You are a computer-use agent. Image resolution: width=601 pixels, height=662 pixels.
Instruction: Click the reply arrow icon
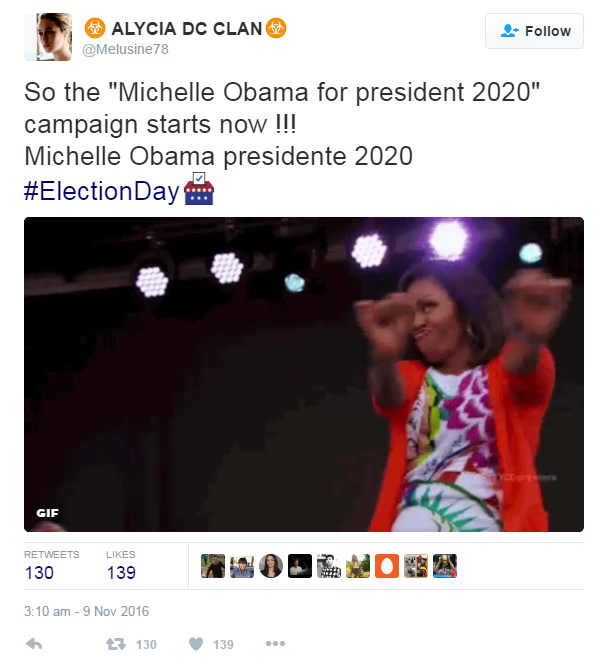(33, 644)
